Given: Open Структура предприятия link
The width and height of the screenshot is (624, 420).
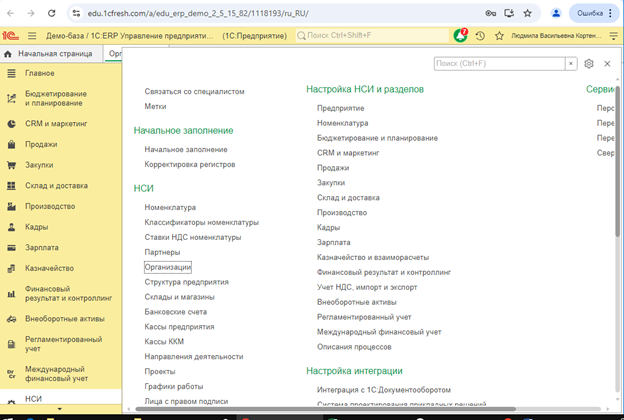Looking at the screenshot, I should (186, 282).
